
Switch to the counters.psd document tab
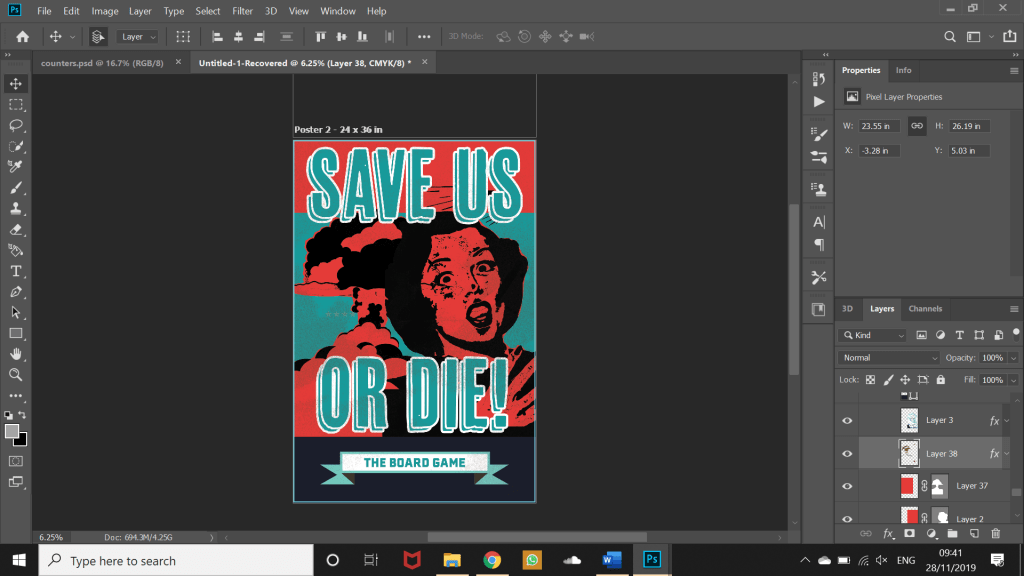click(102, 62)
